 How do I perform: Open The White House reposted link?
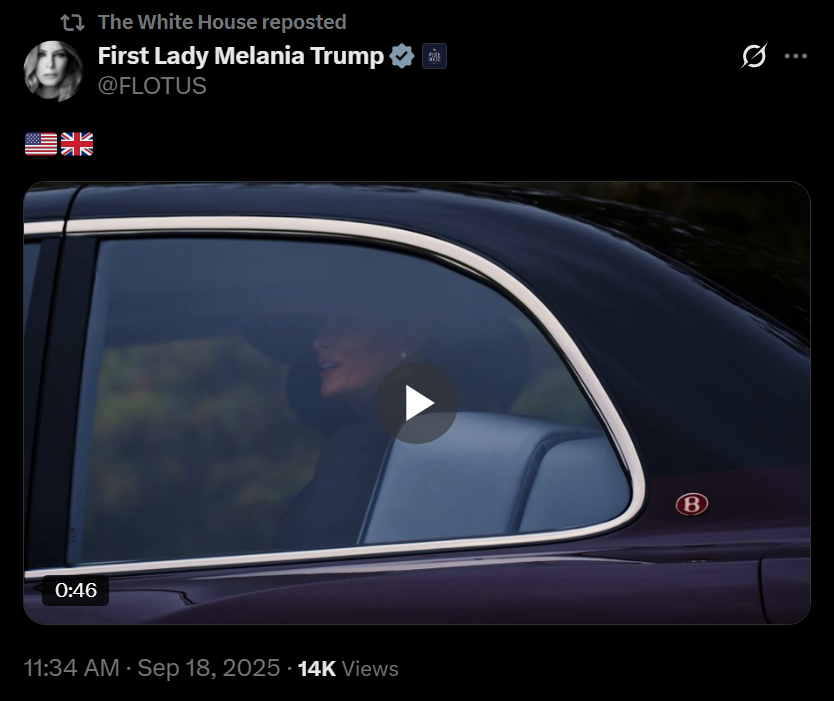tap(222, 22)
